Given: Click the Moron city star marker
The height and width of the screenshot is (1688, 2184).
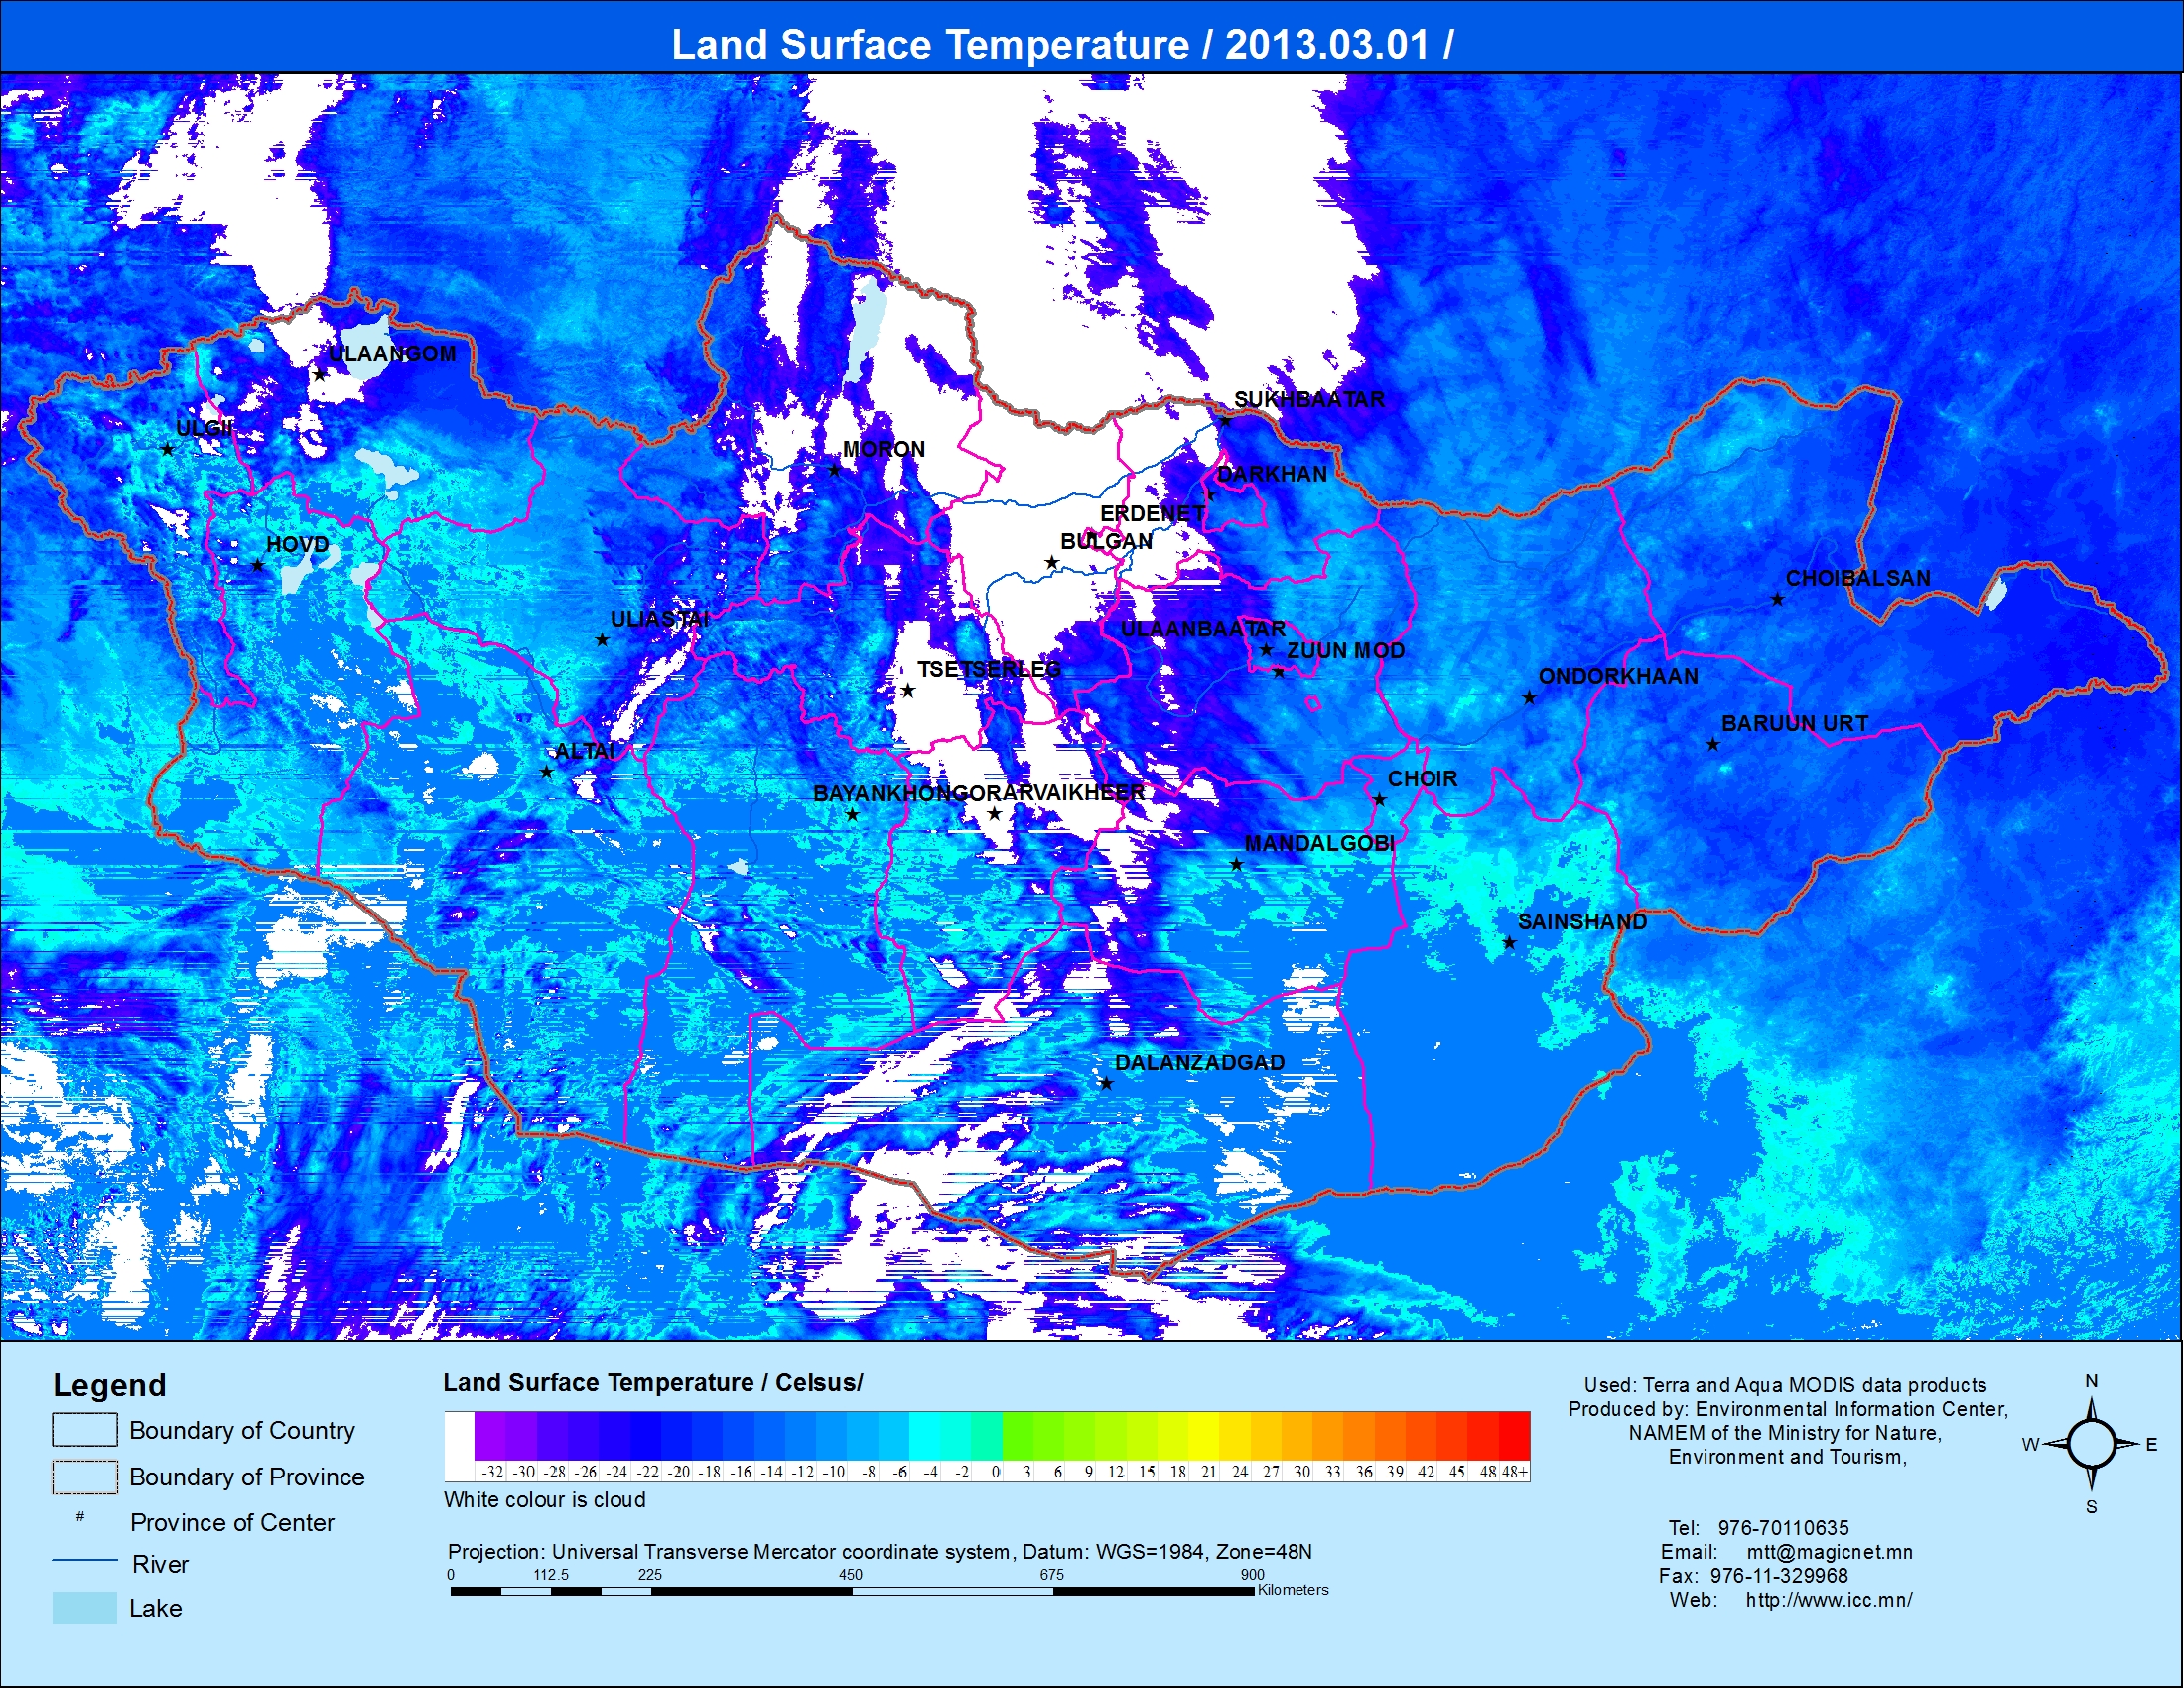Looking at the screenshot, I should [834, 470].
